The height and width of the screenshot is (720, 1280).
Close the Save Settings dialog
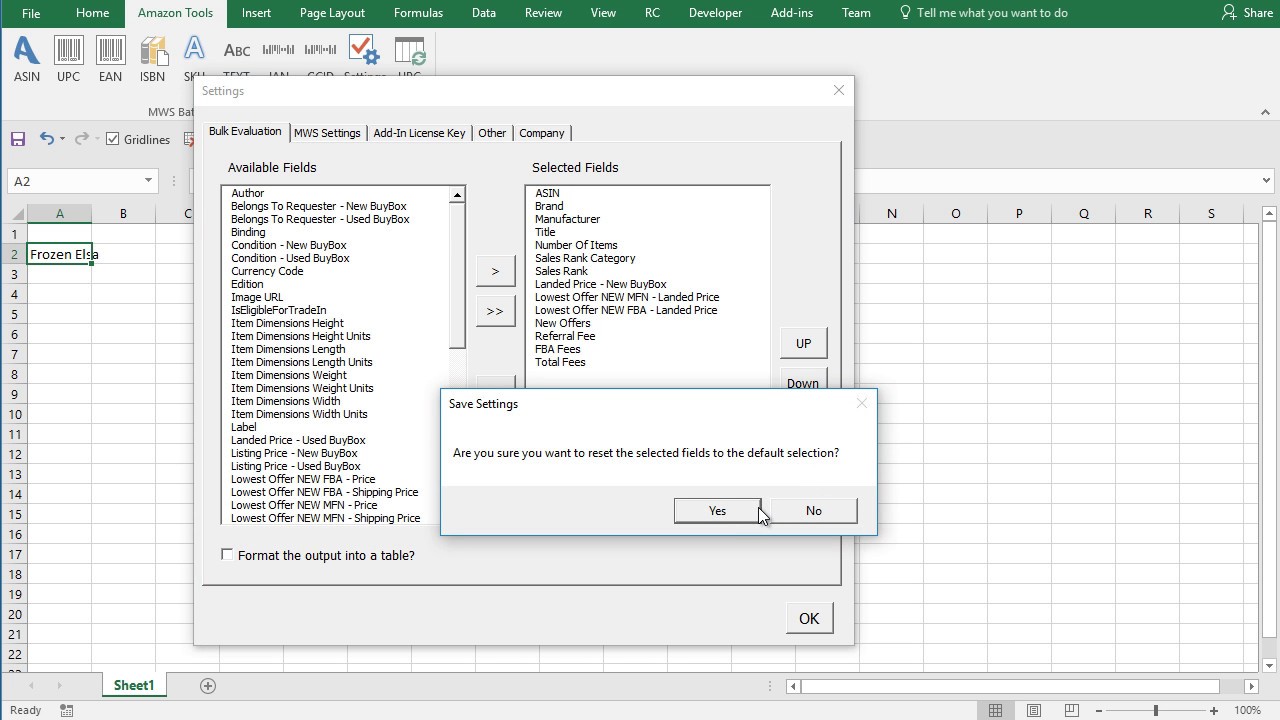click(x=862, y=404)
